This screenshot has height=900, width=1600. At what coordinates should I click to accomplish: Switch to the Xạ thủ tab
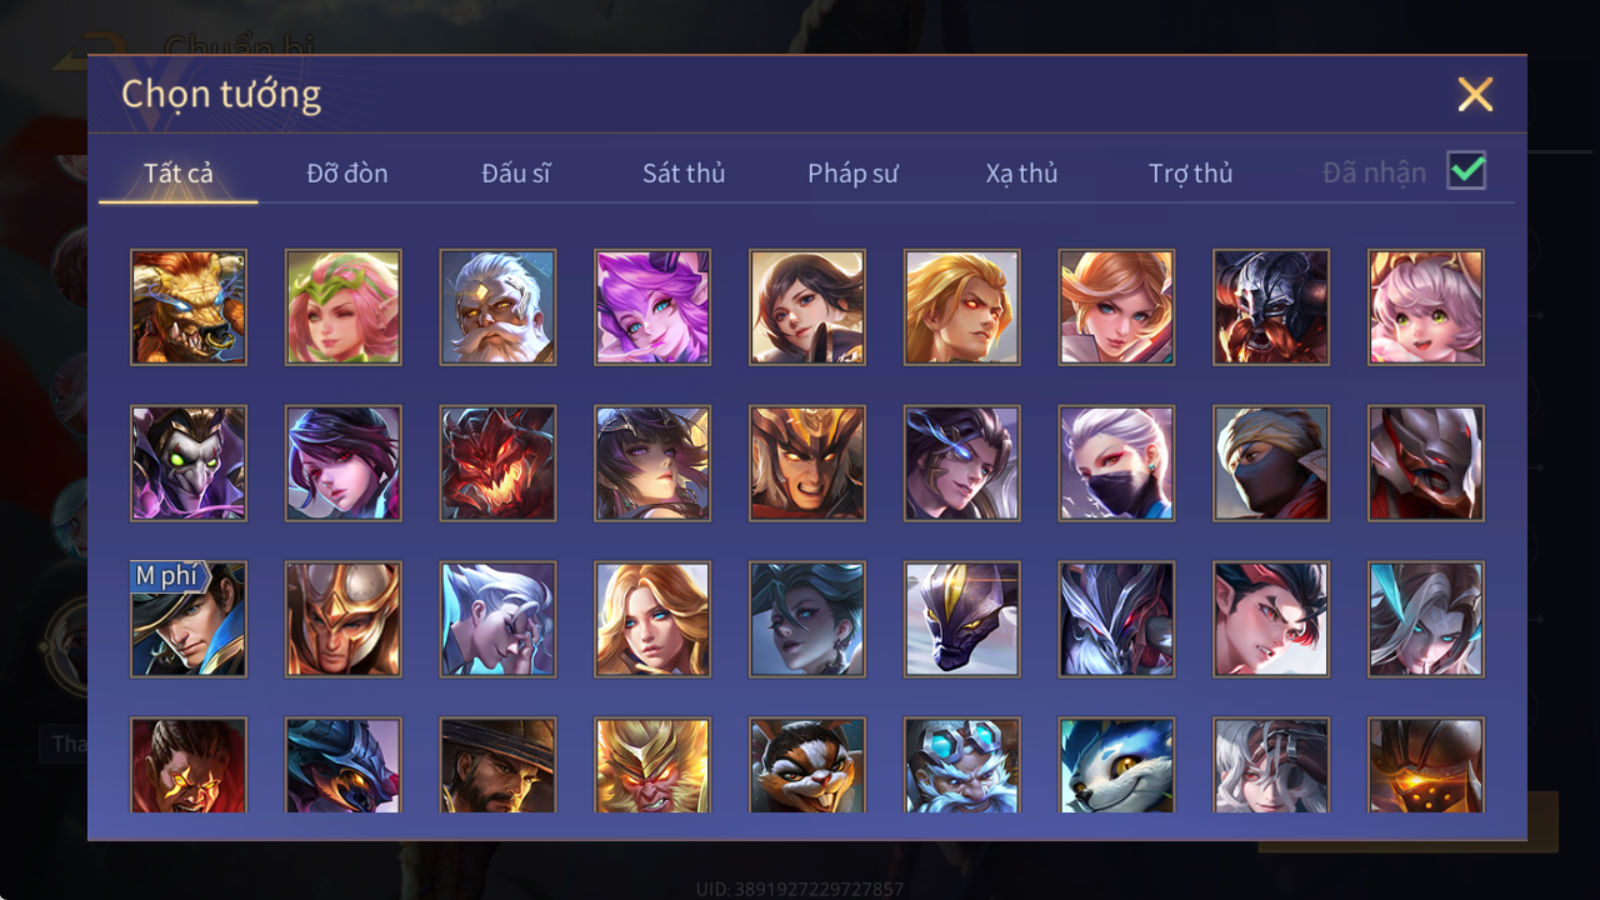click(x=1021, y=173)
